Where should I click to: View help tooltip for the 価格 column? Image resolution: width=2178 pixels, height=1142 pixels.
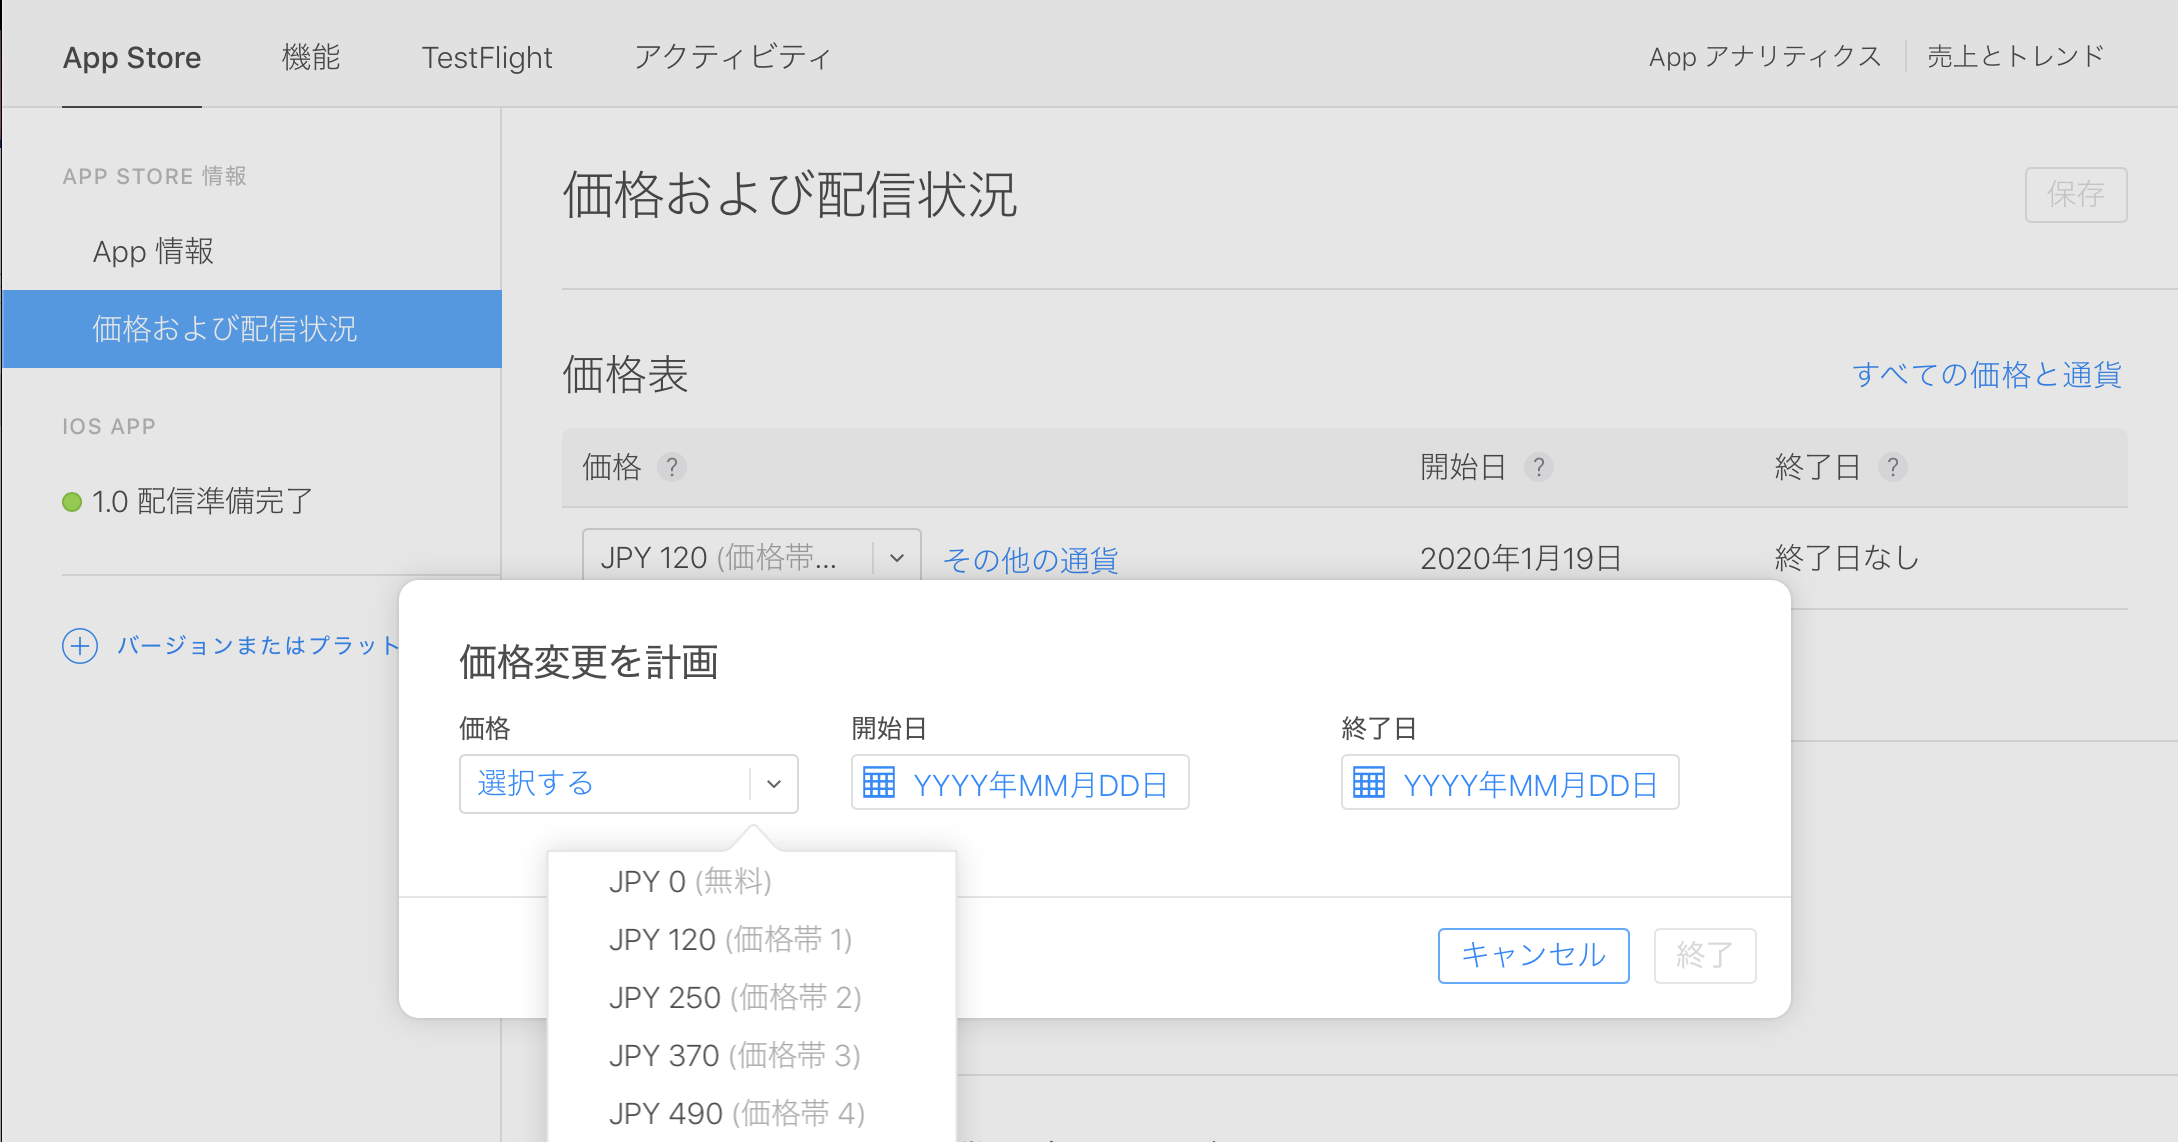click(x=672, y=467)
